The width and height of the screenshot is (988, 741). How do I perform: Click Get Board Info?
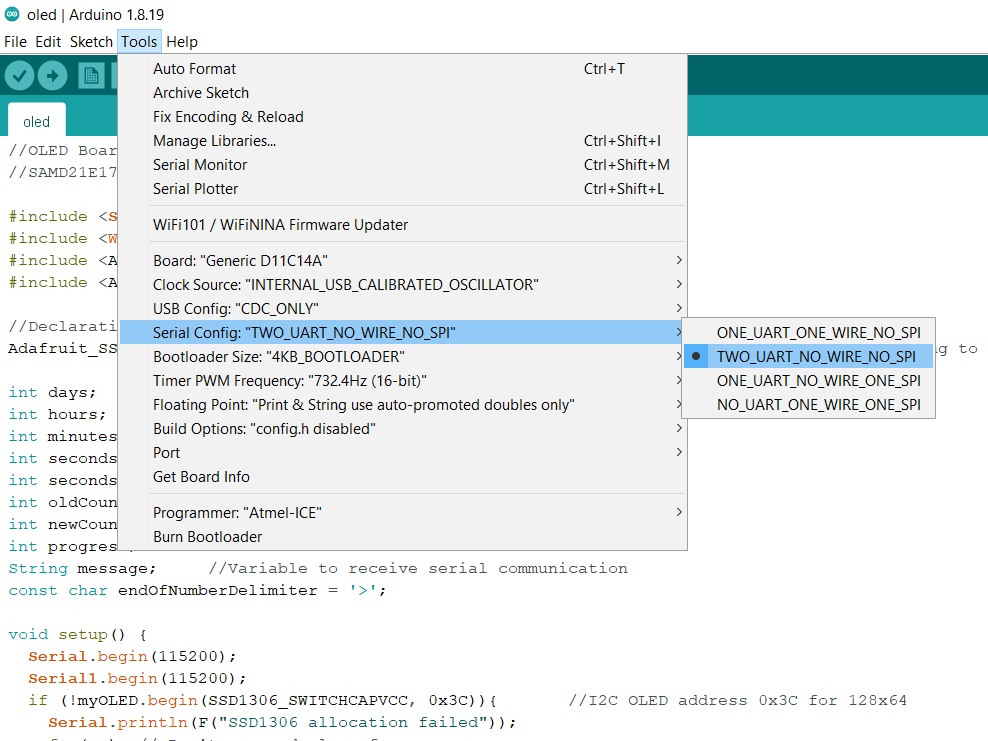[201, 476]
